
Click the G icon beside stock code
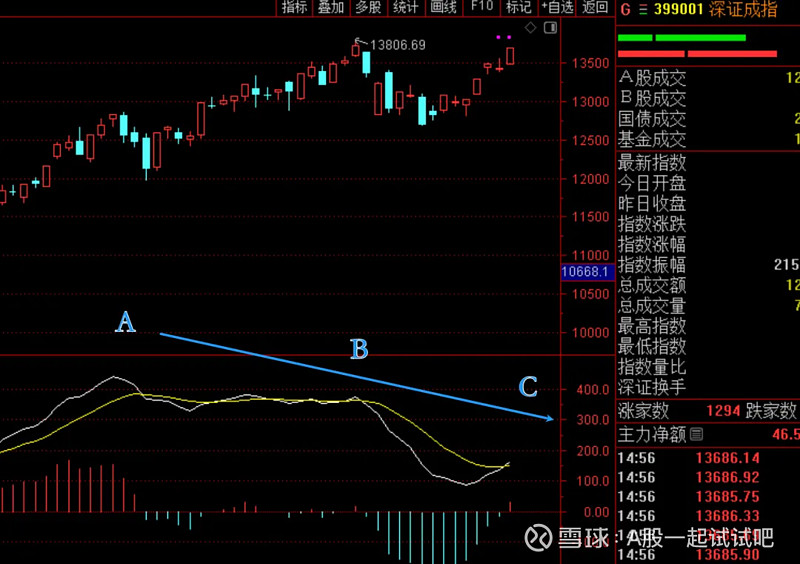pyautogui.click(x=626, y=10)
